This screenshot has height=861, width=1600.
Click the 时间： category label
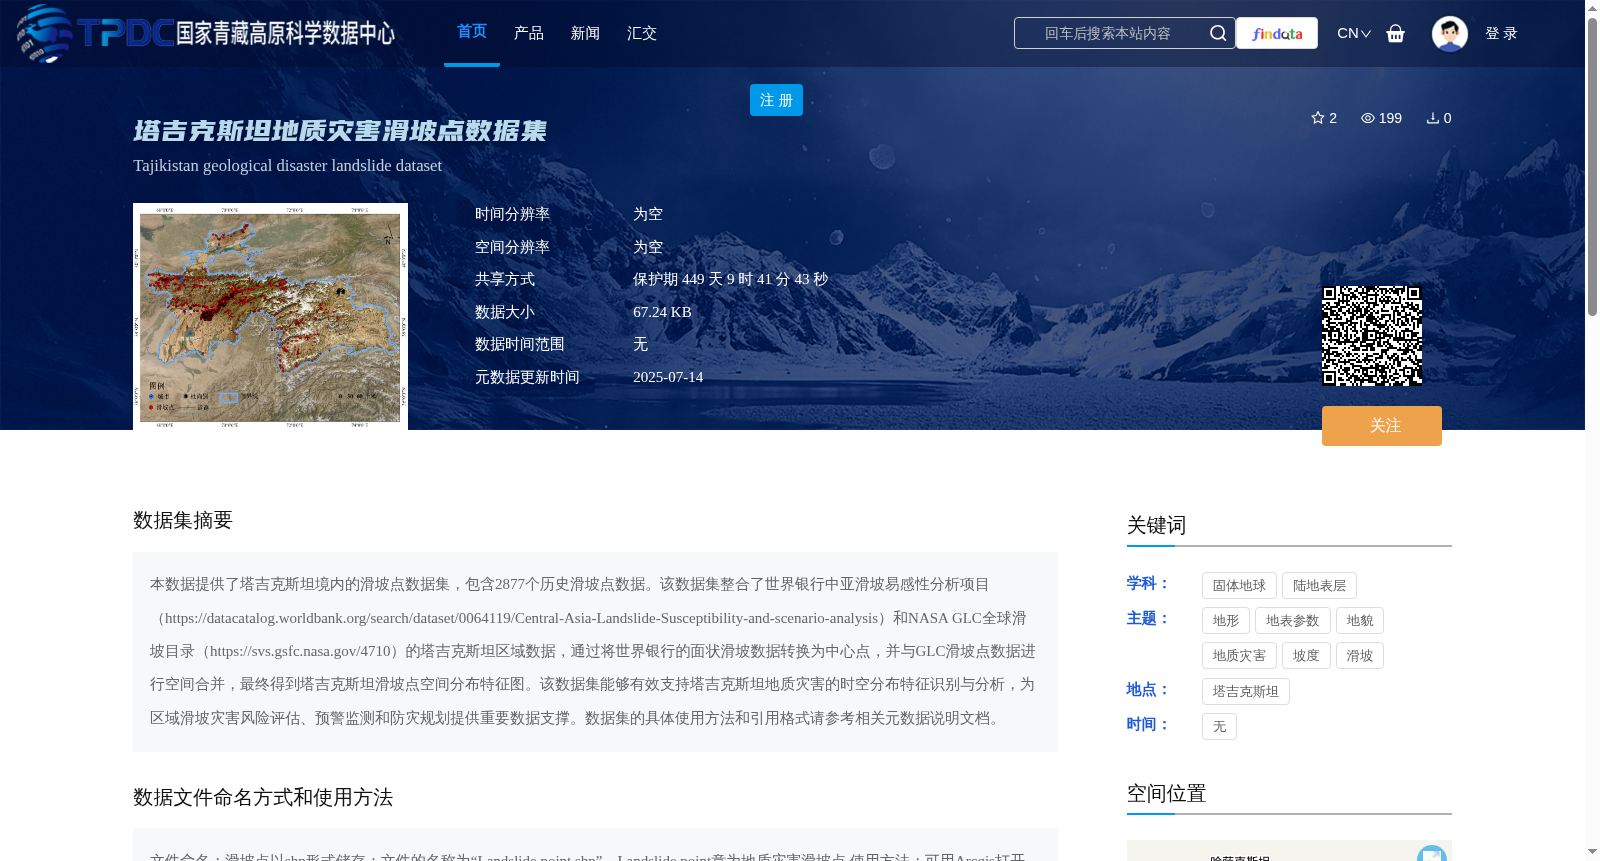pyautogui.click(x=1148, y=724)
